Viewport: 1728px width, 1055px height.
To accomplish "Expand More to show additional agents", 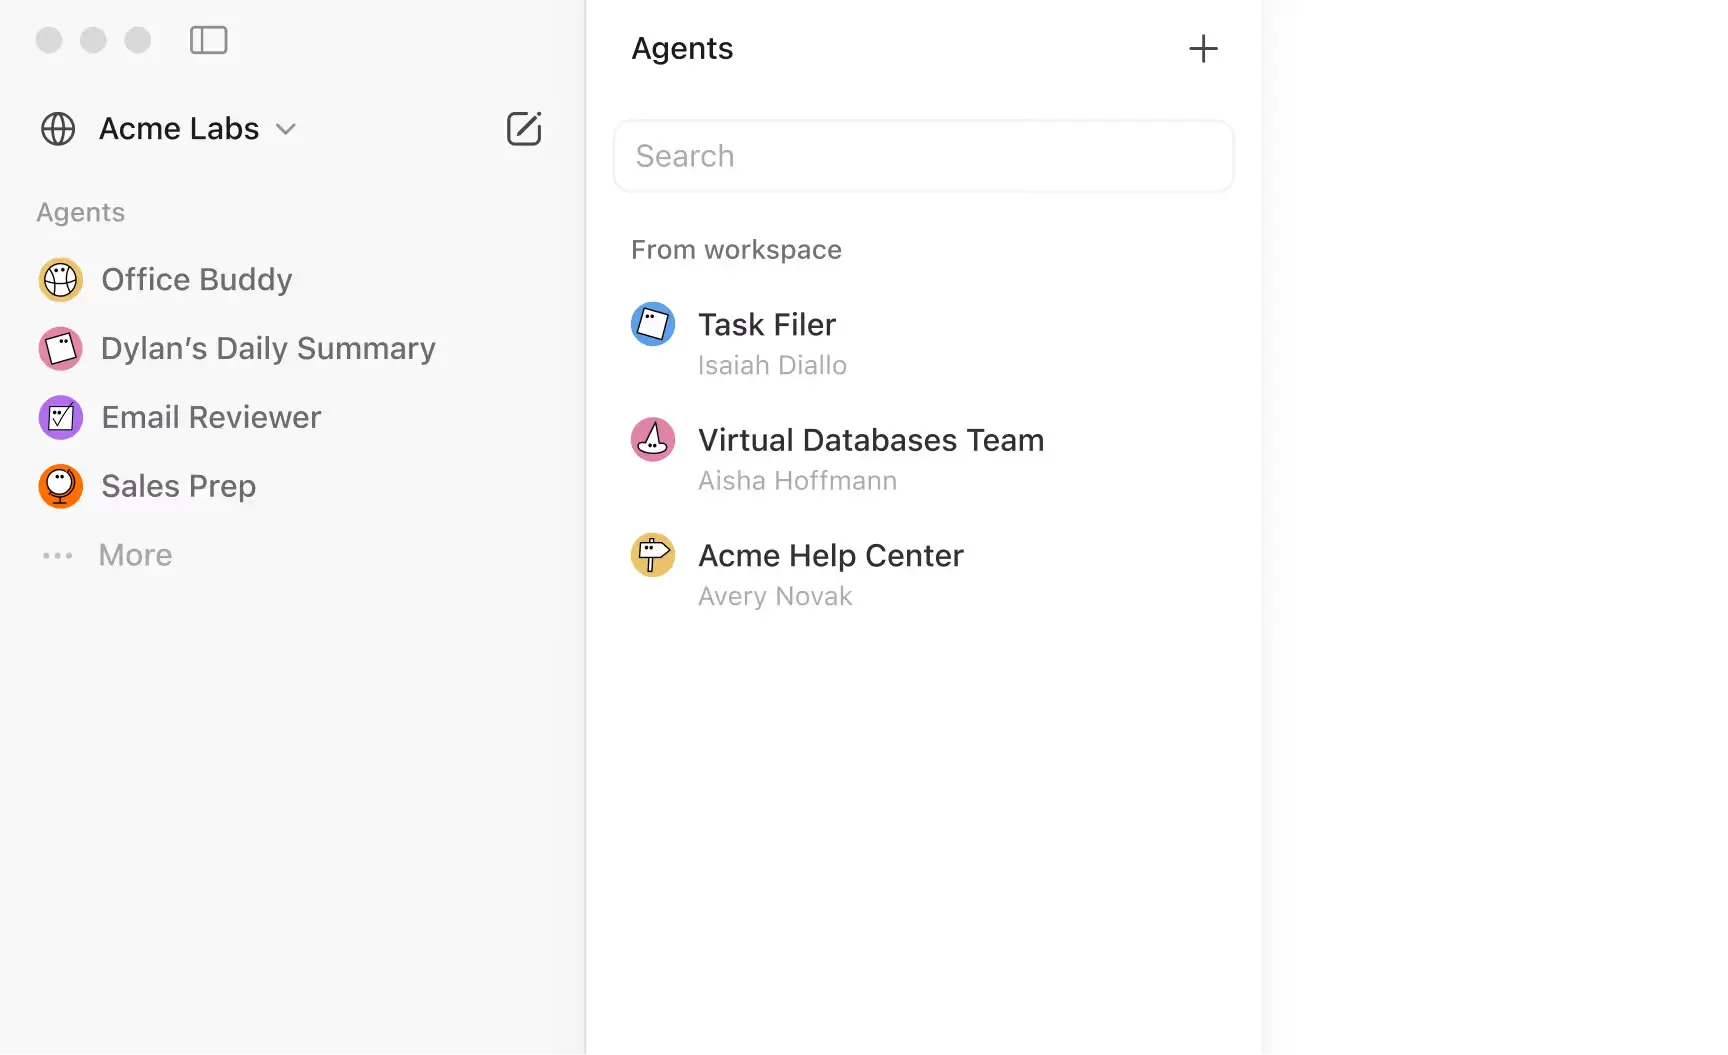I will click(134, 555).
